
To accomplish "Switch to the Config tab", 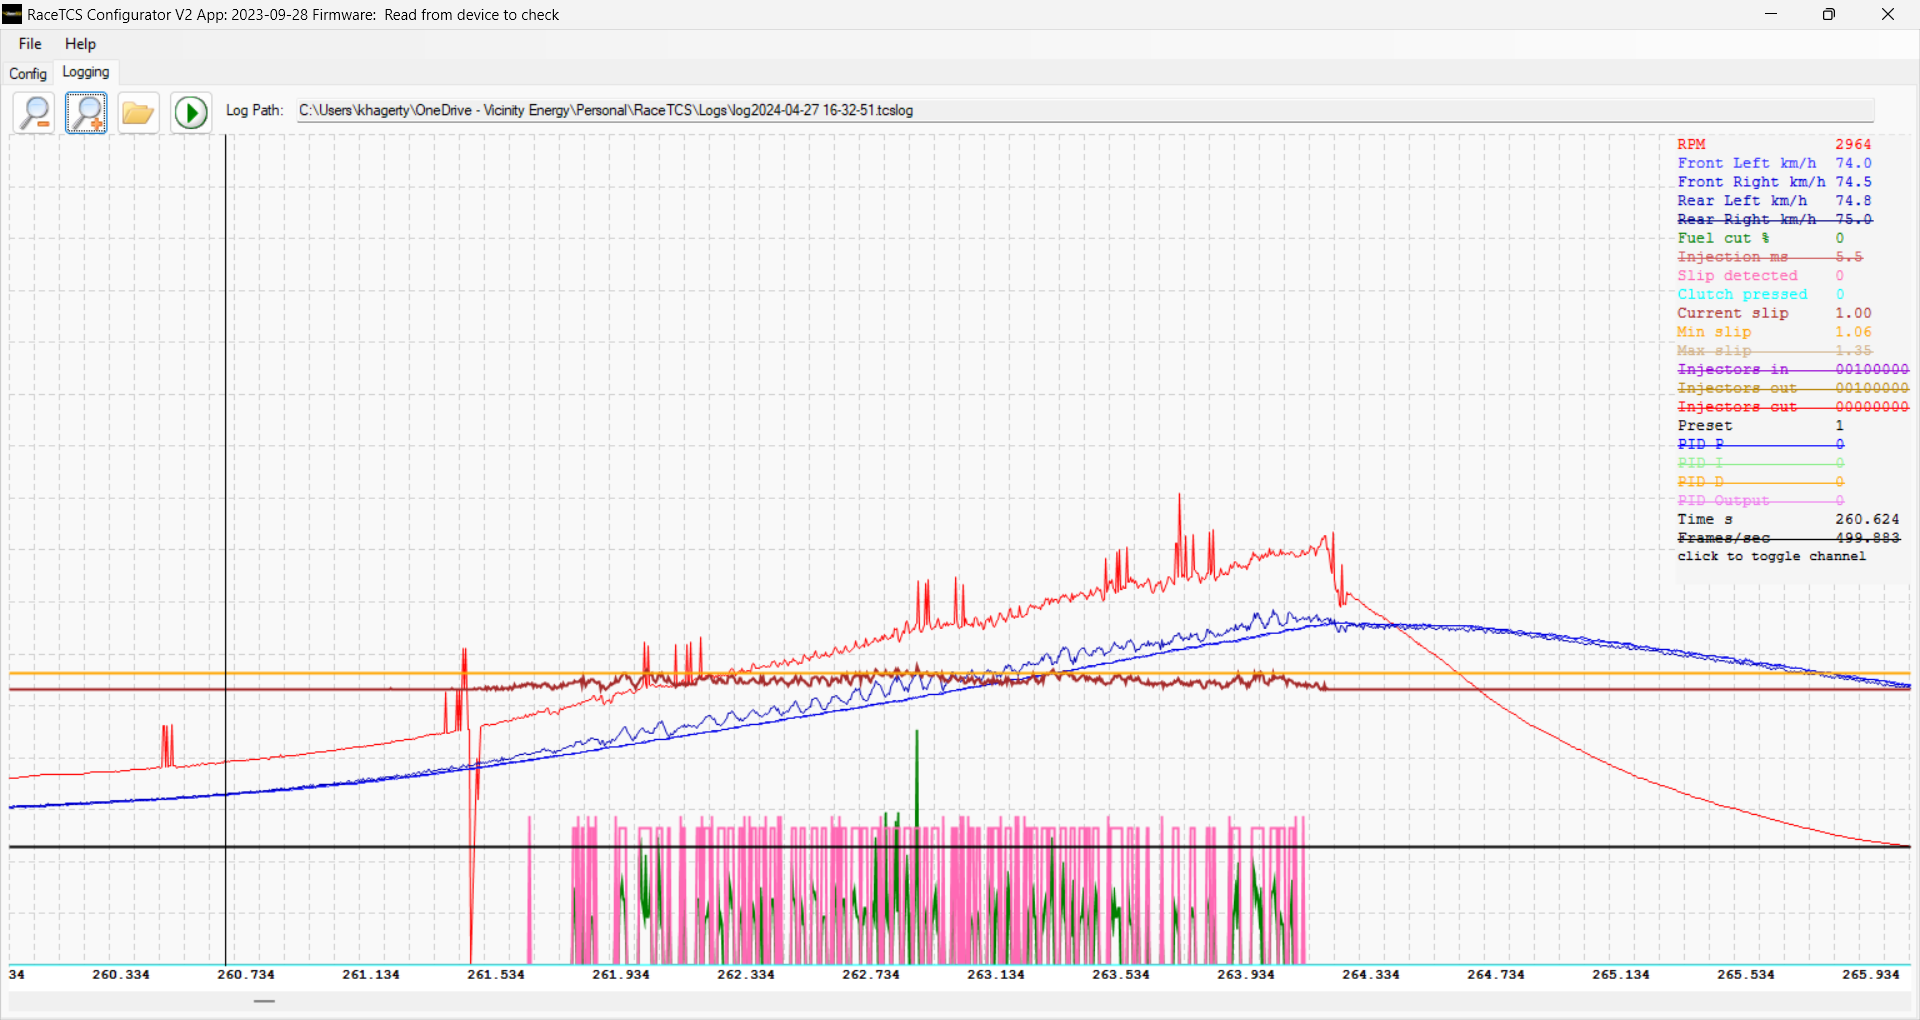I will (28, 73).
